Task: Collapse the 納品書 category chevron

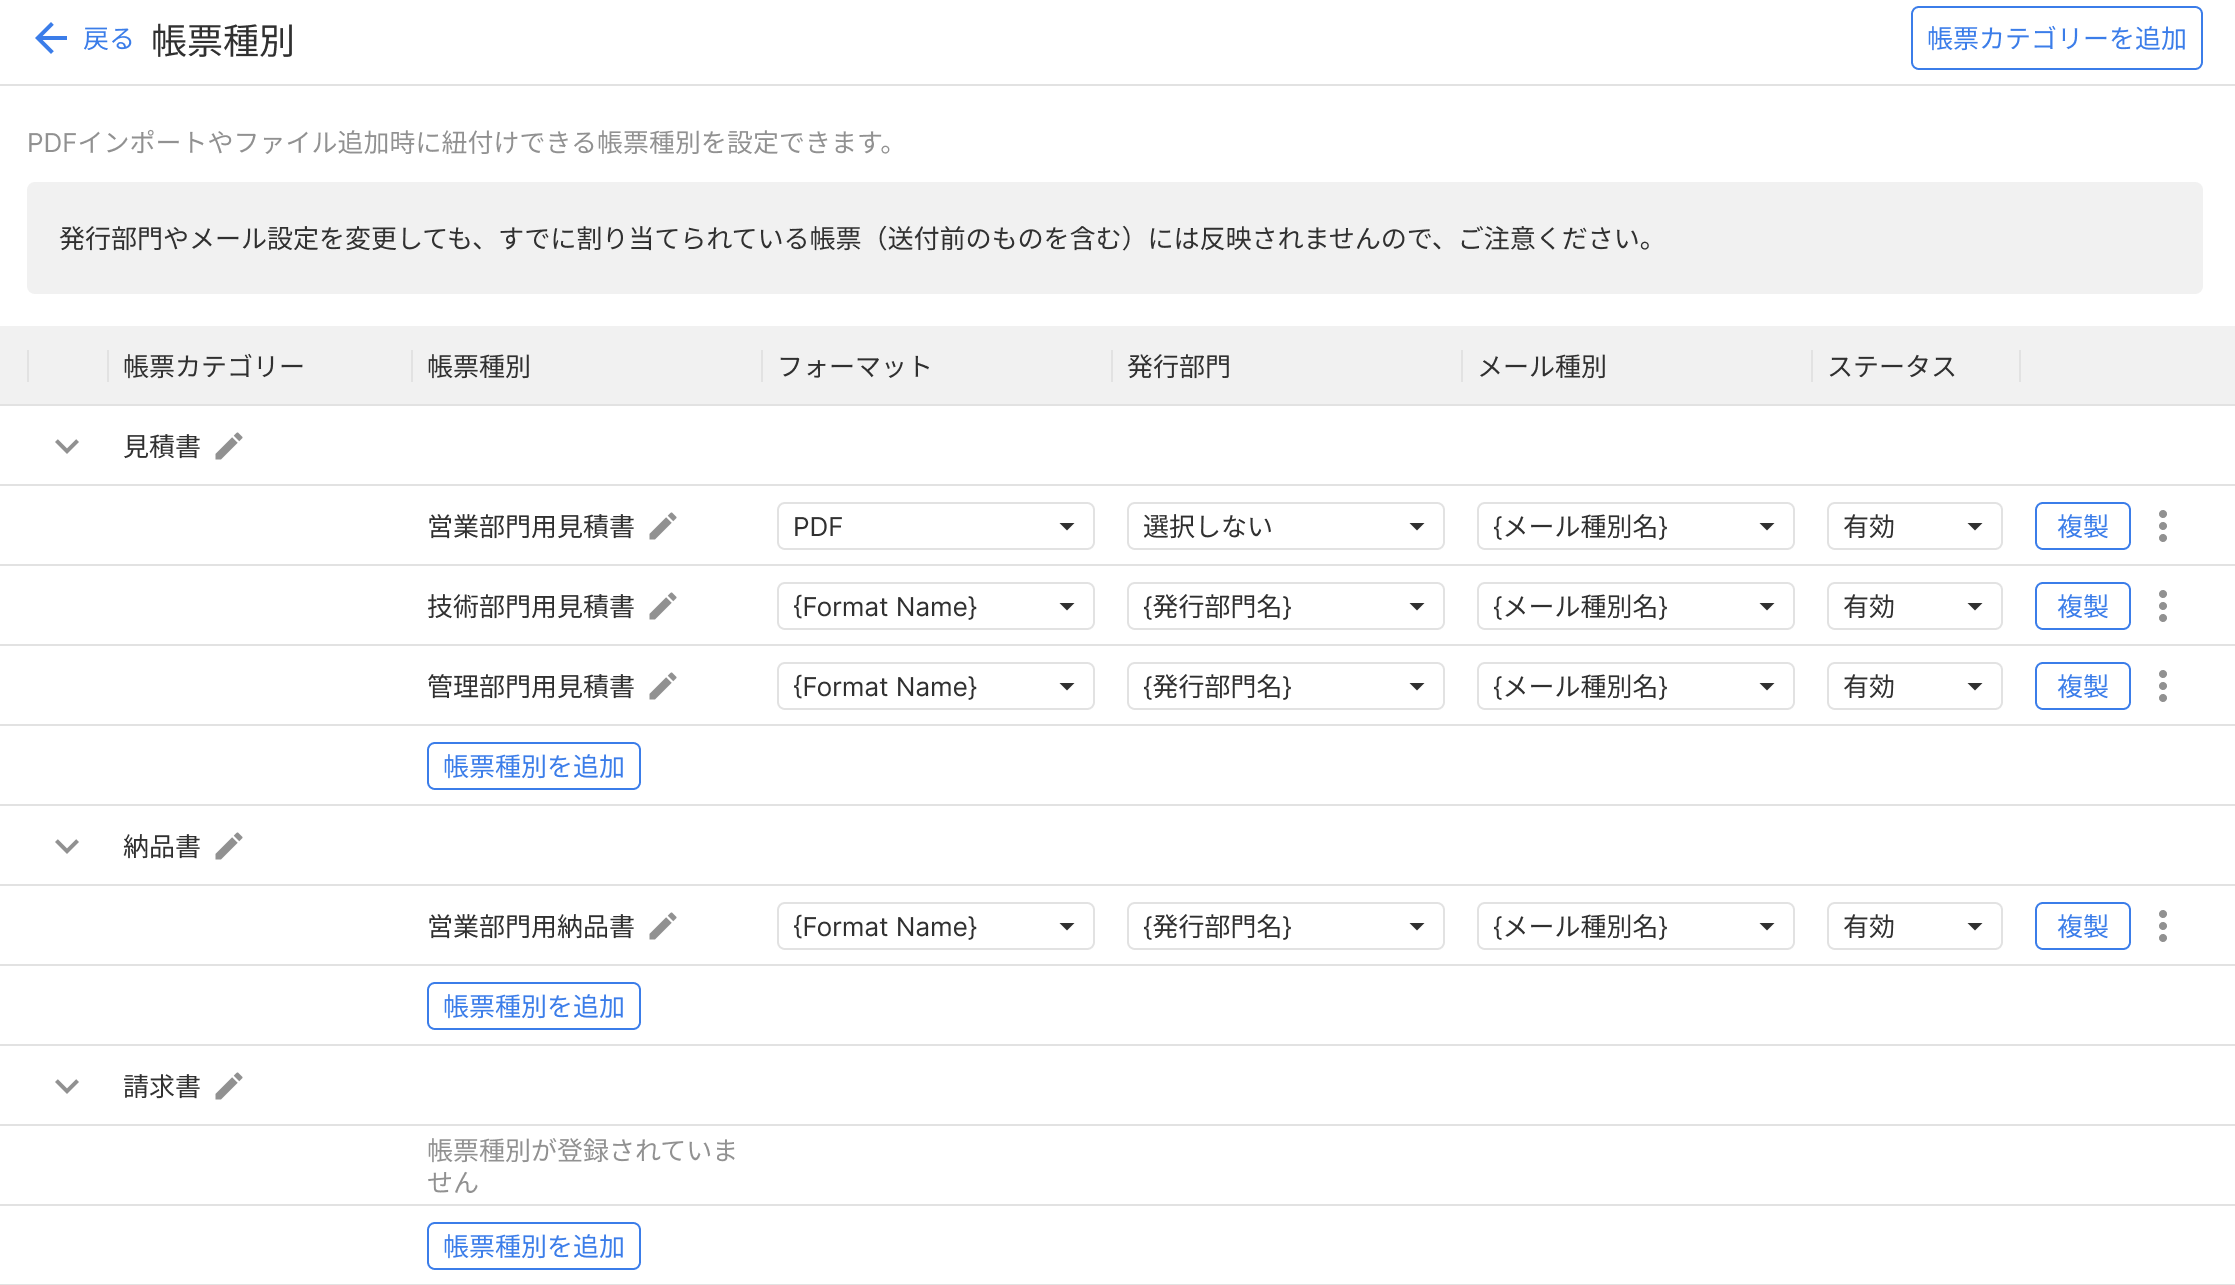Action: (67, 846)
